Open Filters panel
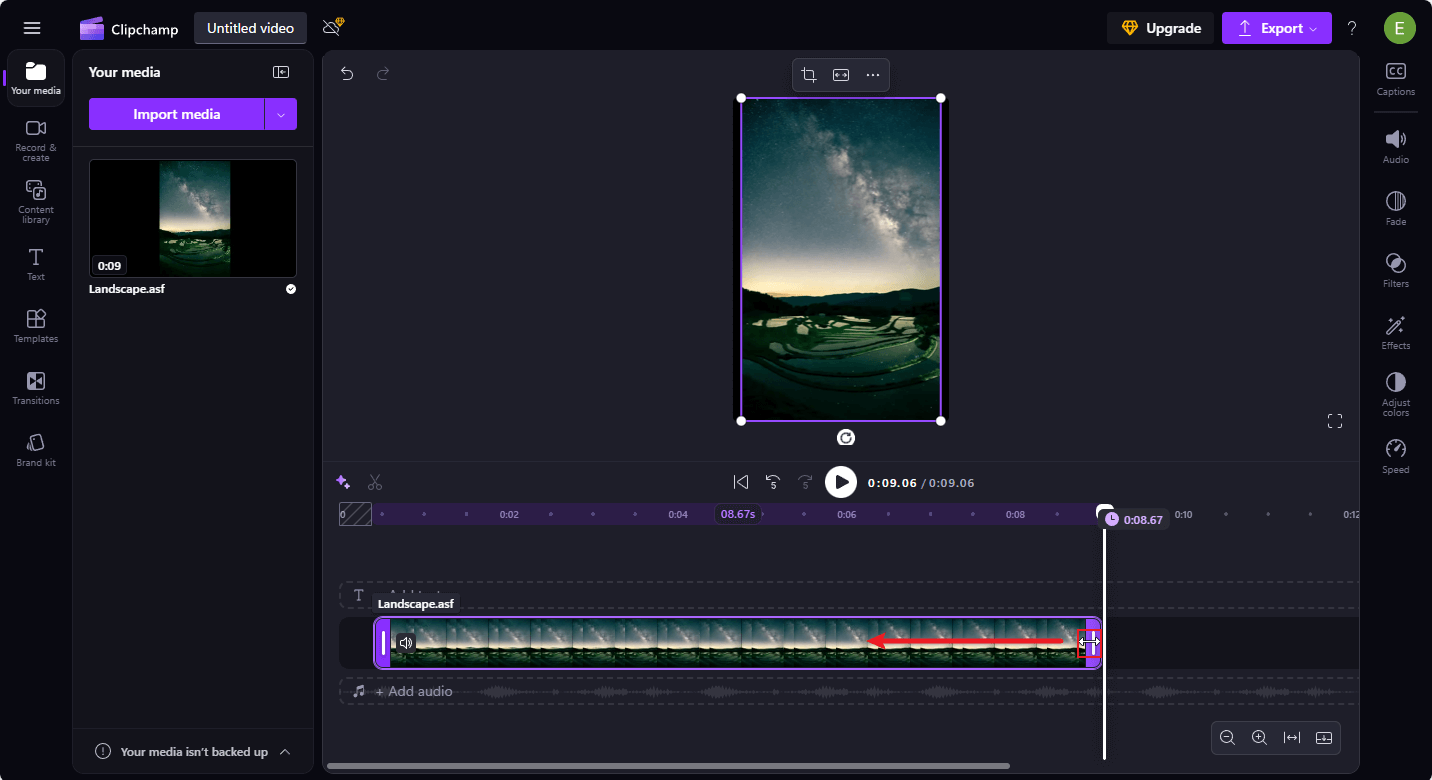 [1396, 270]
